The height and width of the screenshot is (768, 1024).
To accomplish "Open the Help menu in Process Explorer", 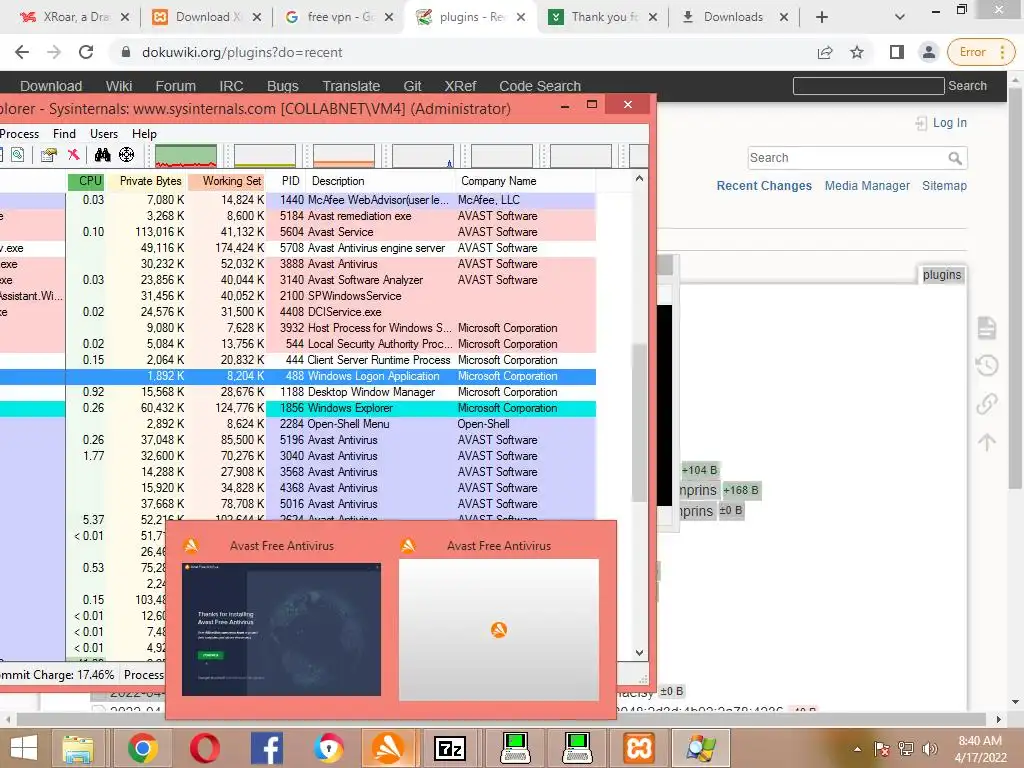I will point(144,134).
